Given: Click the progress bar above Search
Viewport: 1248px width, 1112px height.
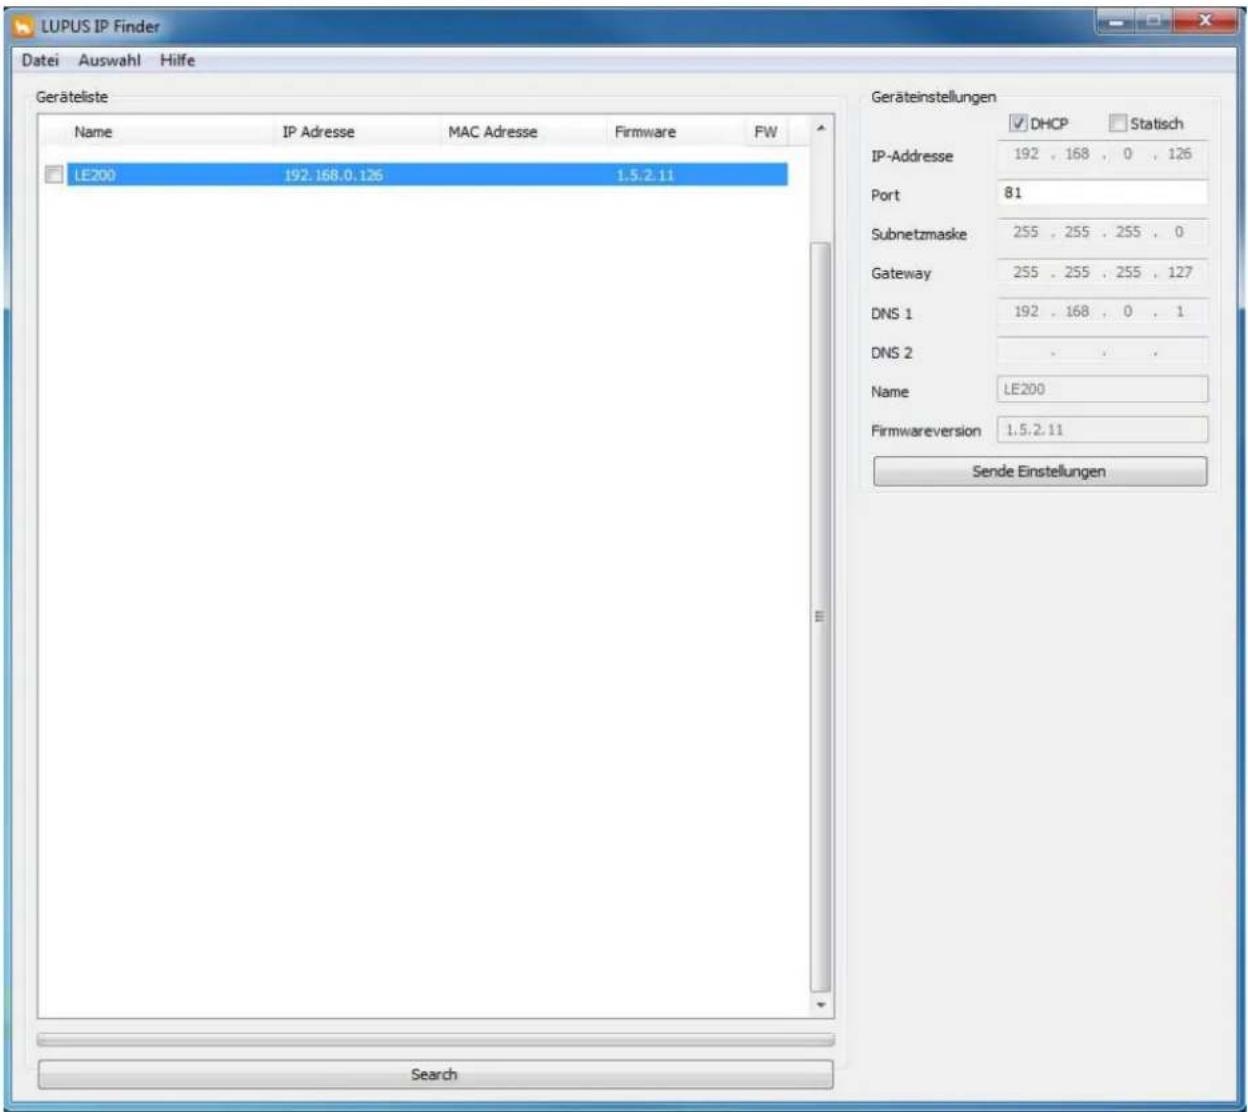Looking at the screenshot, I should 435,1041.
